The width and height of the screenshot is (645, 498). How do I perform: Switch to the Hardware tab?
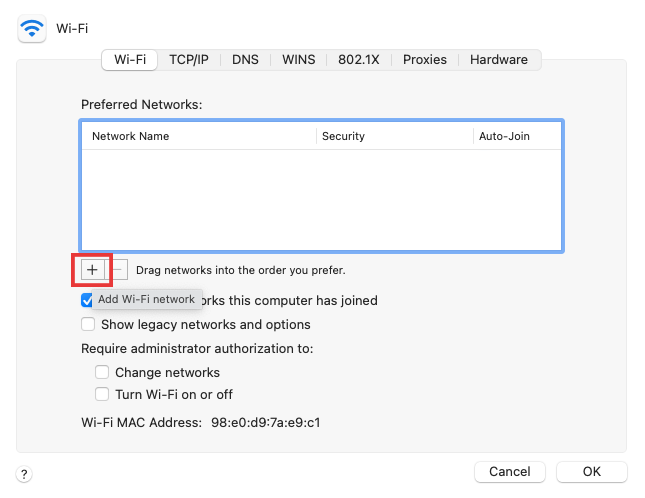coord(498,60)
